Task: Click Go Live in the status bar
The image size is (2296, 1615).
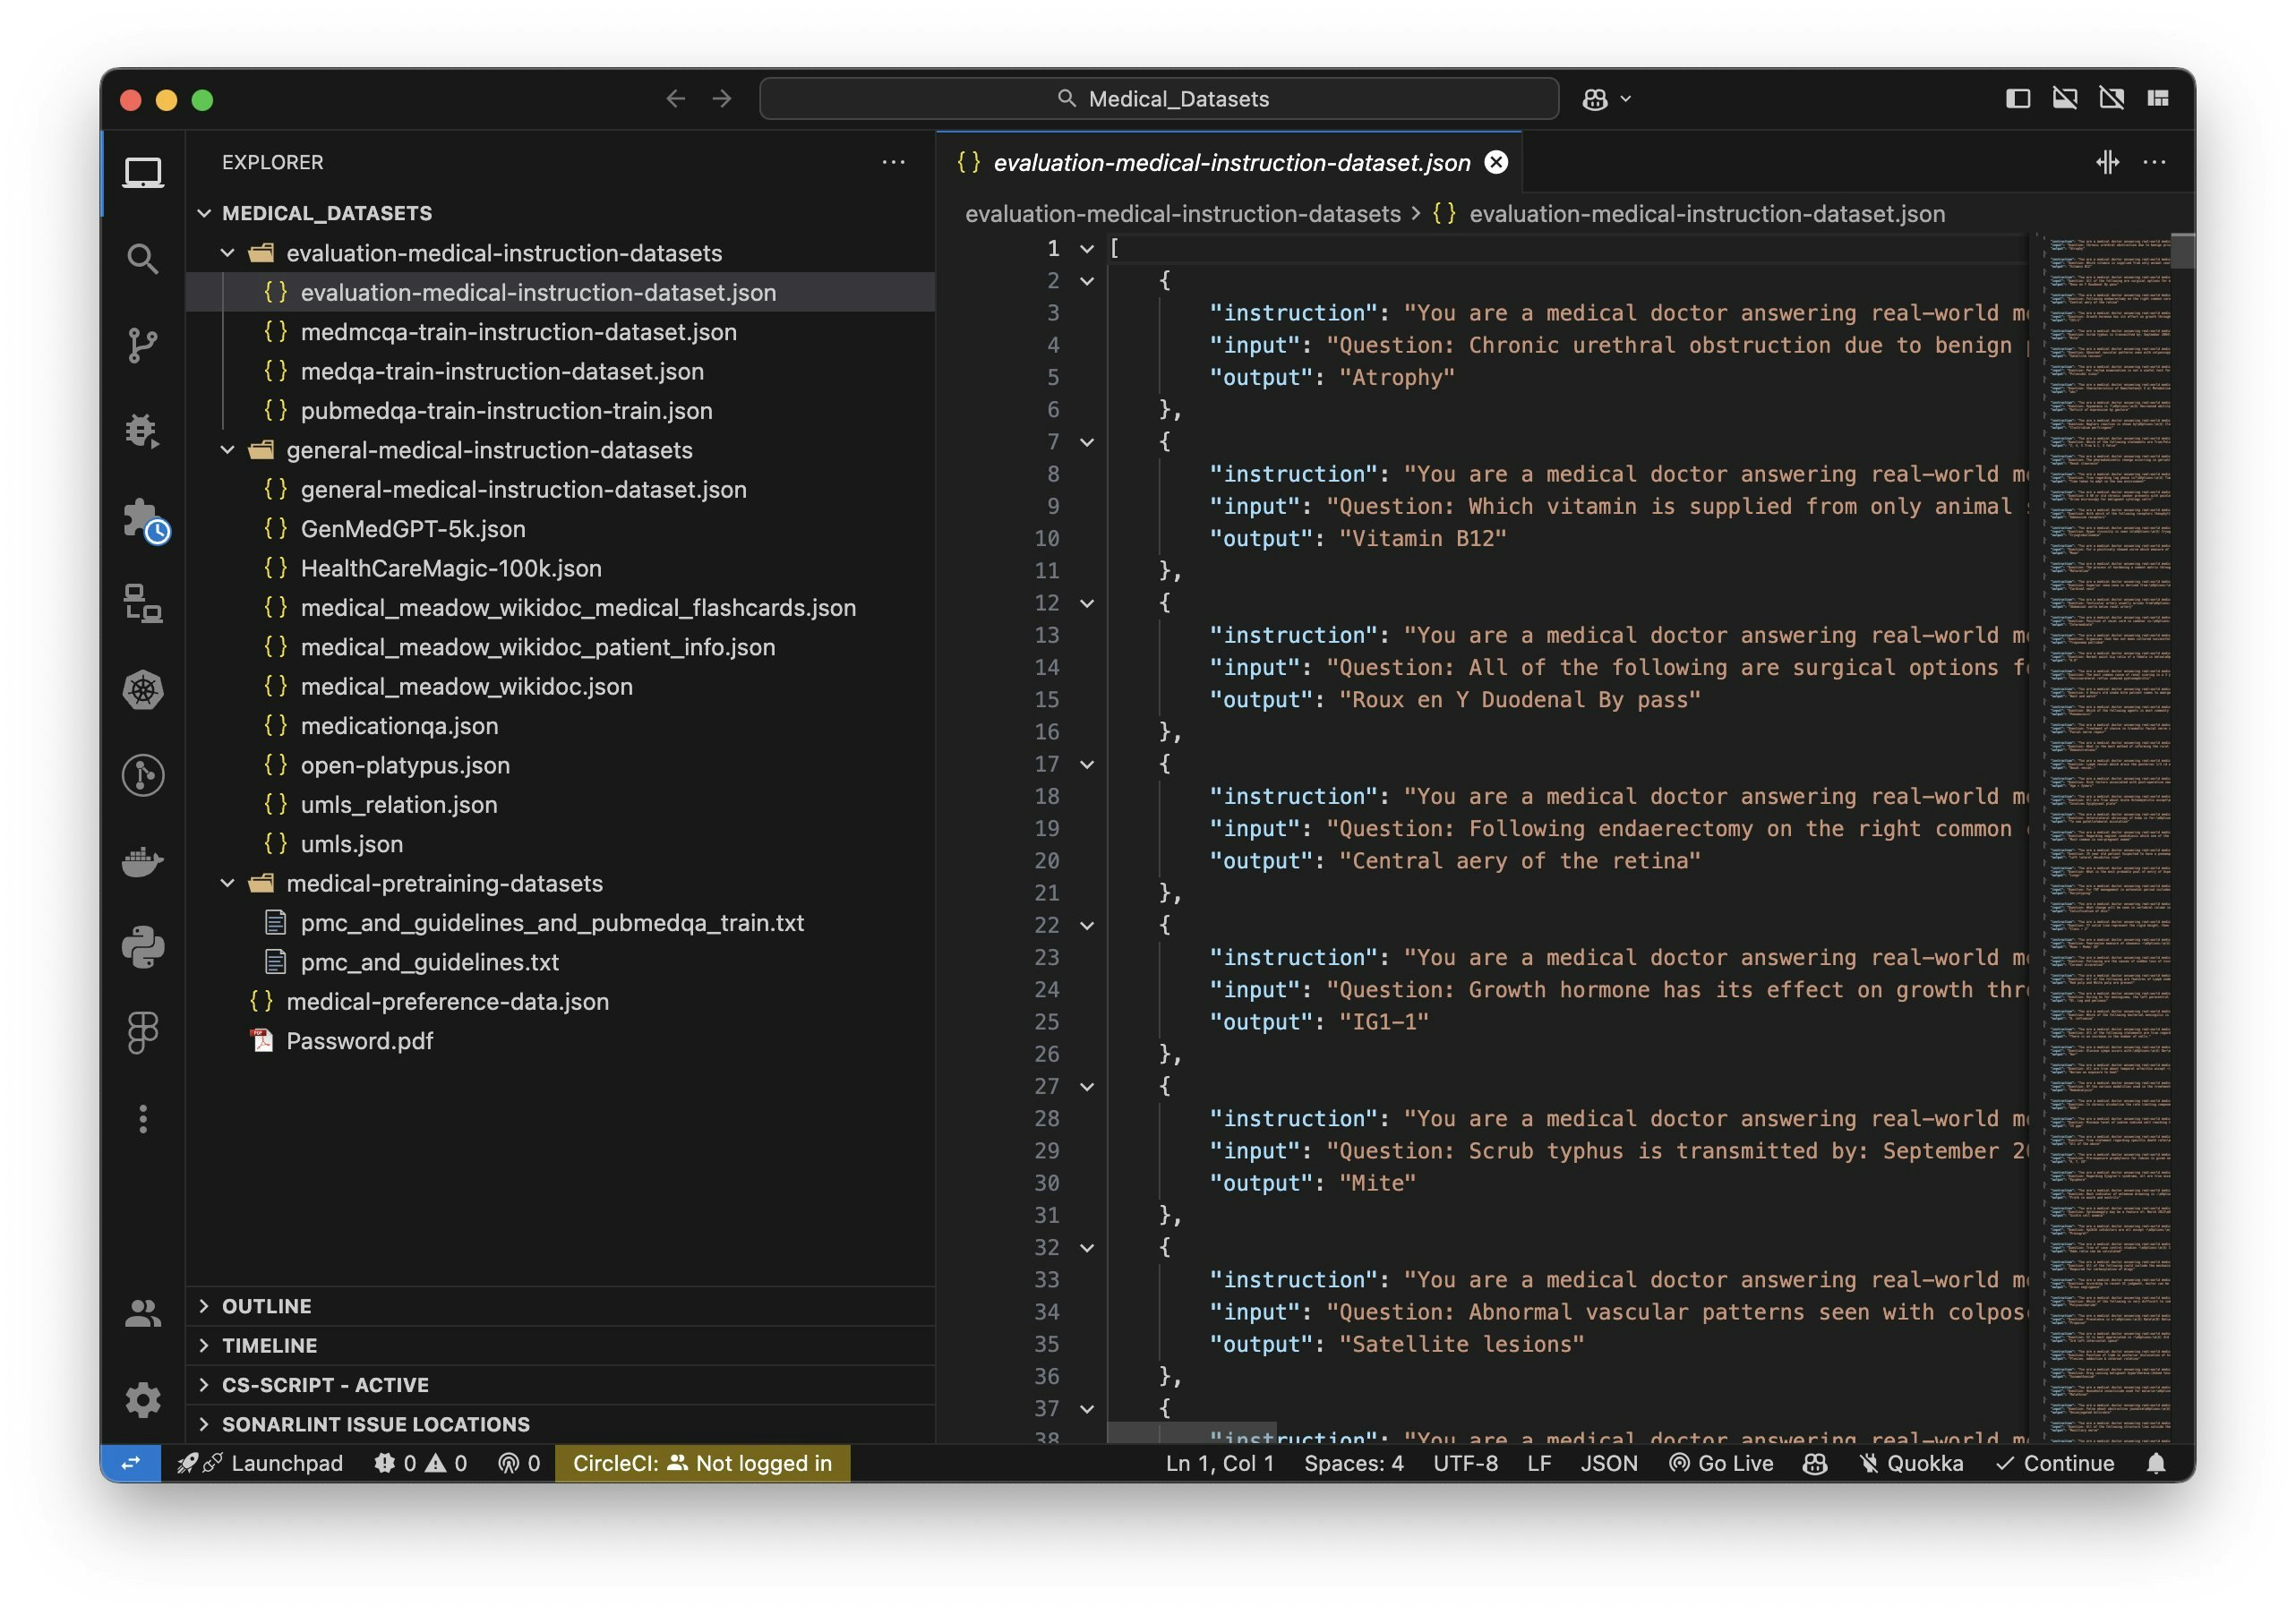Action: tap(1721, 1464)
